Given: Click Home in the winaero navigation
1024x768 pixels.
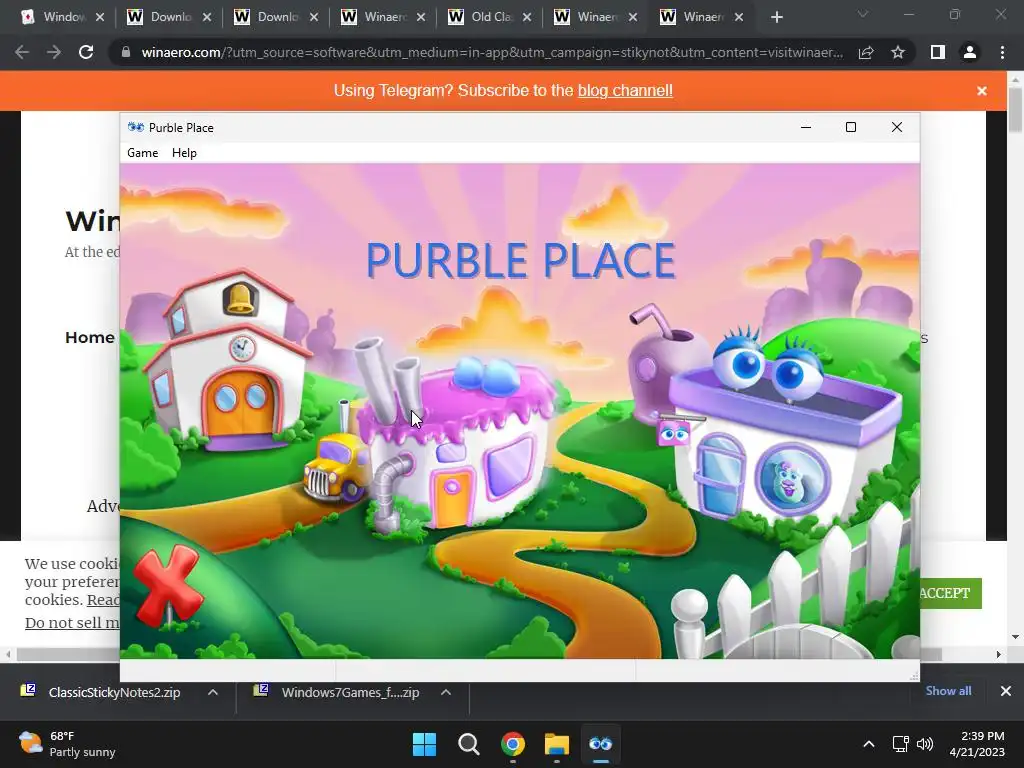Looking at the screenshot, I should [x=89, y=338].
